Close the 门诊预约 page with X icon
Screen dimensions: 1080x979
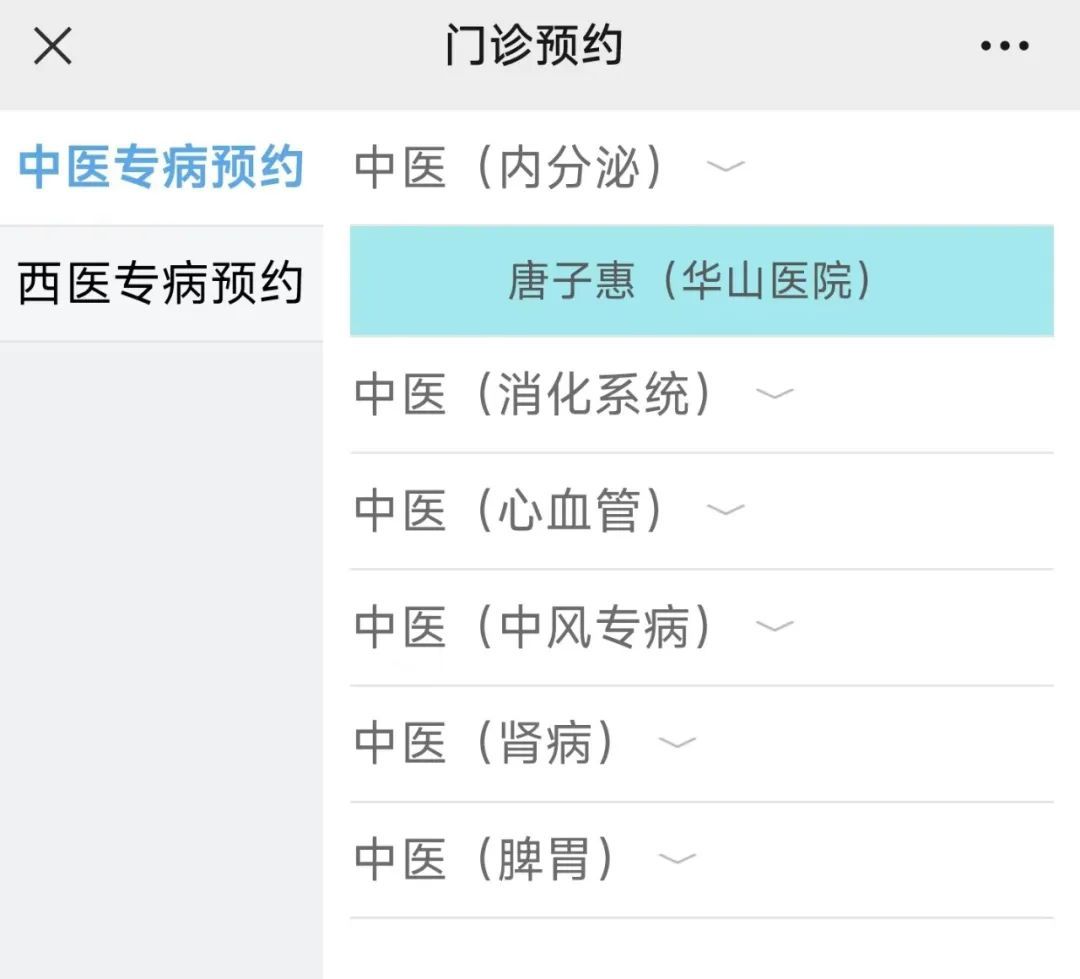(53, 46)
